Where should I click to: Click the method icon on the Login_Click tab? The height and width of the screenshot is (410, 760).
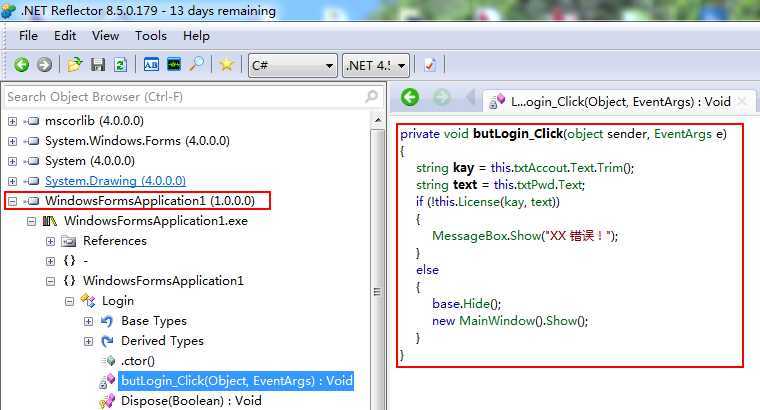pos(497,101)
